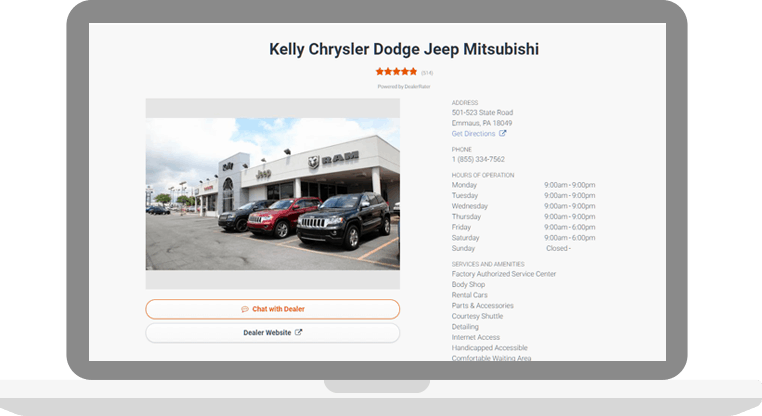The width and height of the screenshot is (762, 416).
Task: Open the Dealer Website button
Action: (x=273, y=333)
